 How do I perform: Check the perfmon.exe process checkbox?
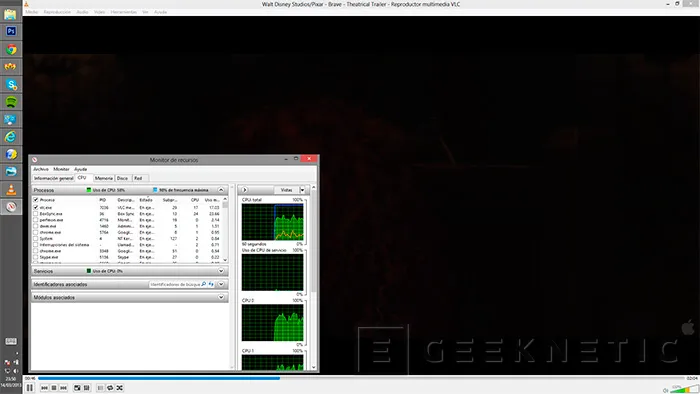pyautogui.click(x=36, y=220)
